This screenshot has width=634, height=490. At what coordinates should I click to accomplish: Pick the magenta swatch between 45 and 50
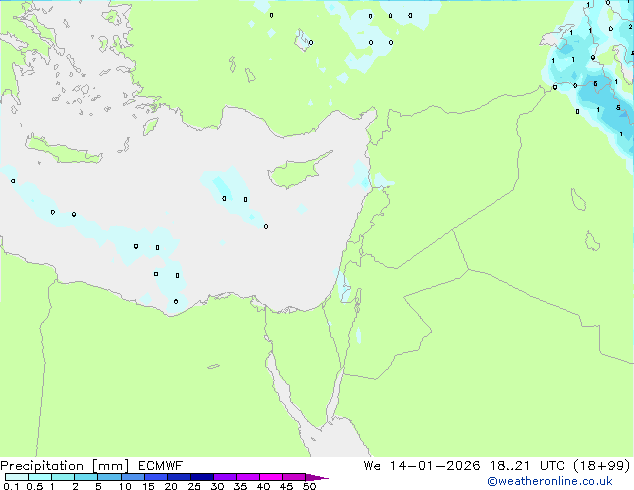coord(294,477)
